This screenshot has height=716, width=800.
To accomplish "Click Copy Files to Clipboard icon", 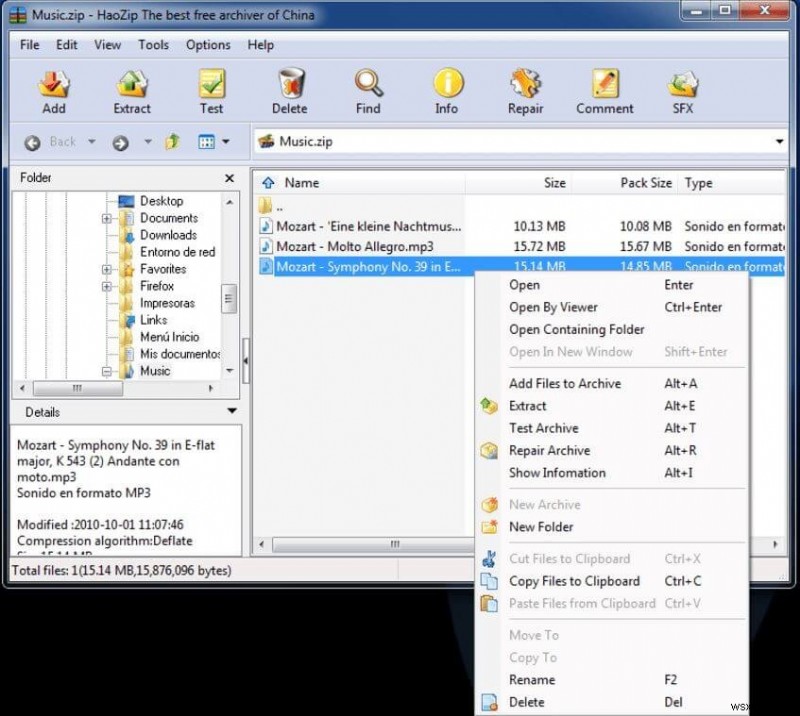I will (489, 581).
